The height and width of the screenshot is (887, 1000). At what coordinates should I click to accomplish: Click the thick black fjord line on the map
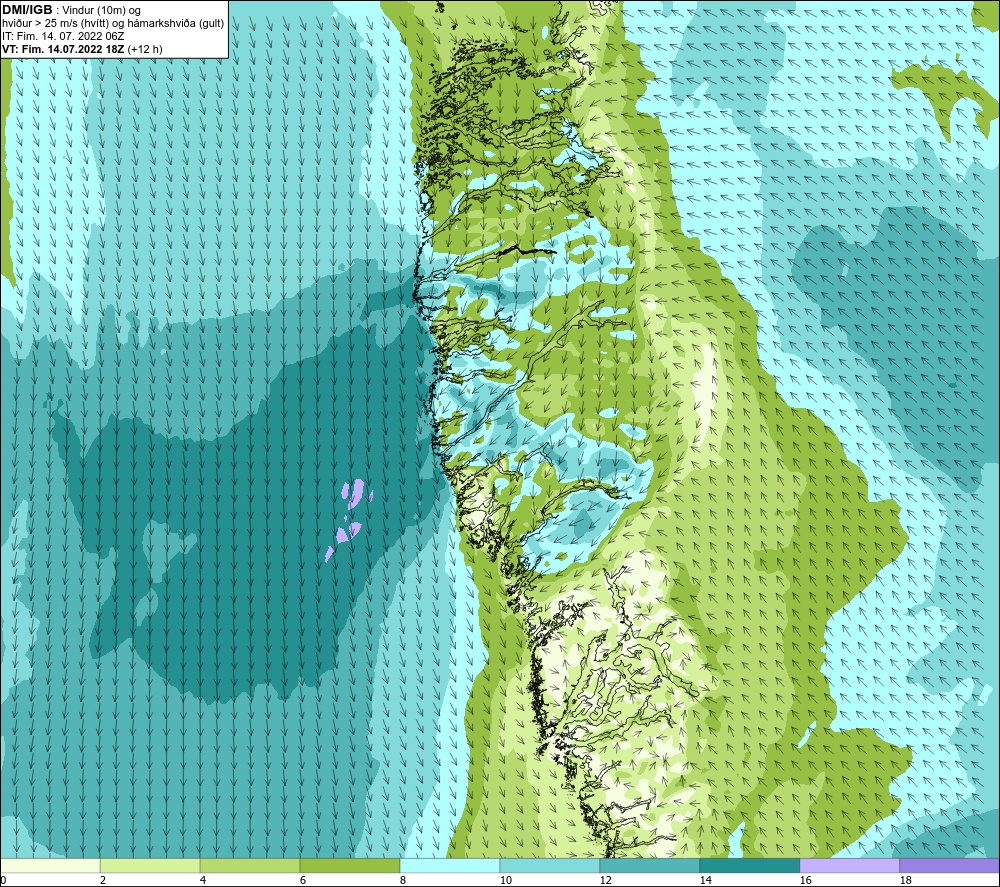[526, 251]
